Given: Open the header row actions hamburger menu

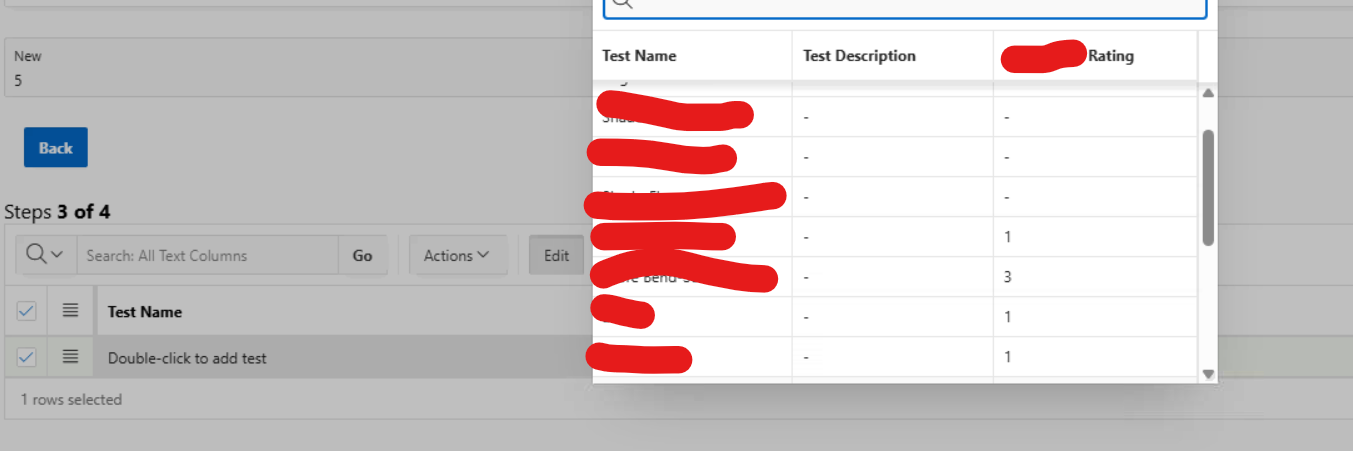Looking at the screenshot, I should (70, 311).
